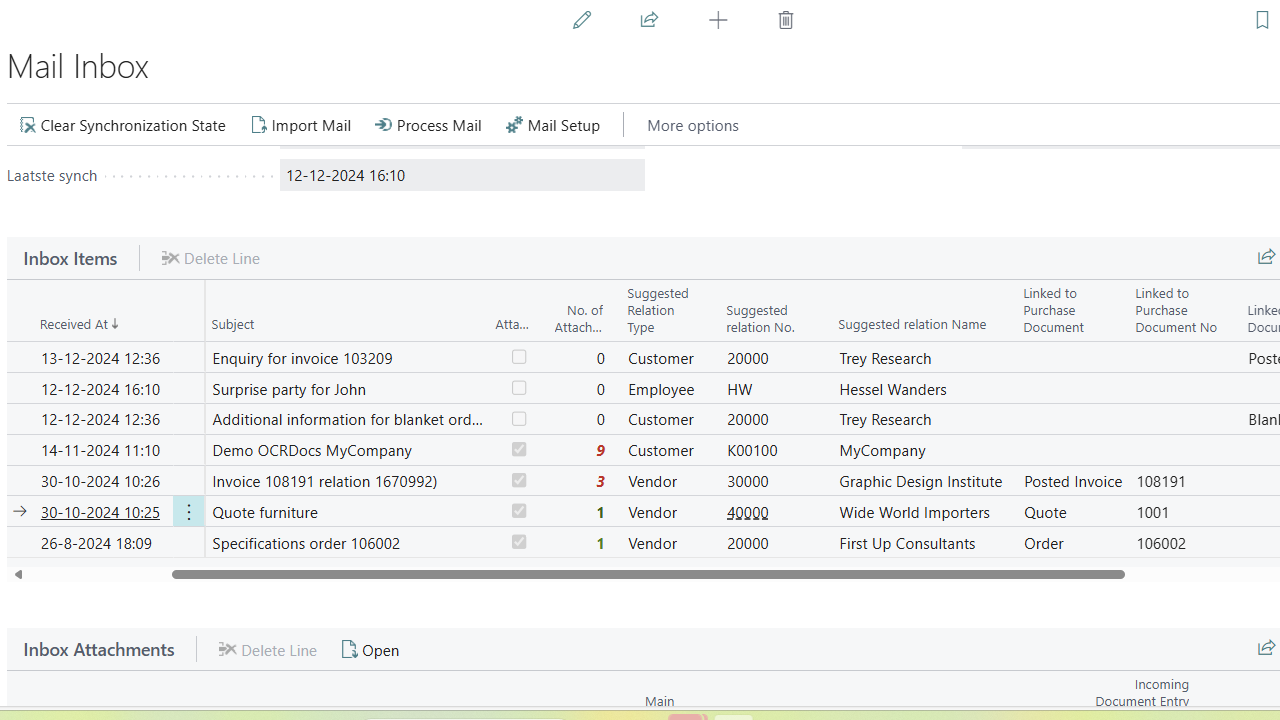Click the Employee relation type cell

[661, 389]
